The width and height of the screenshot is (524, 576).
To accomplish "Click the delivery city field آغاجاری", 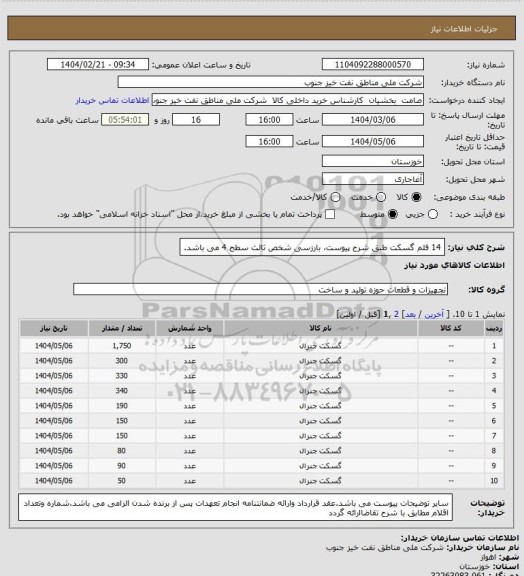I will pyautogui.click(x=373, y=179).
